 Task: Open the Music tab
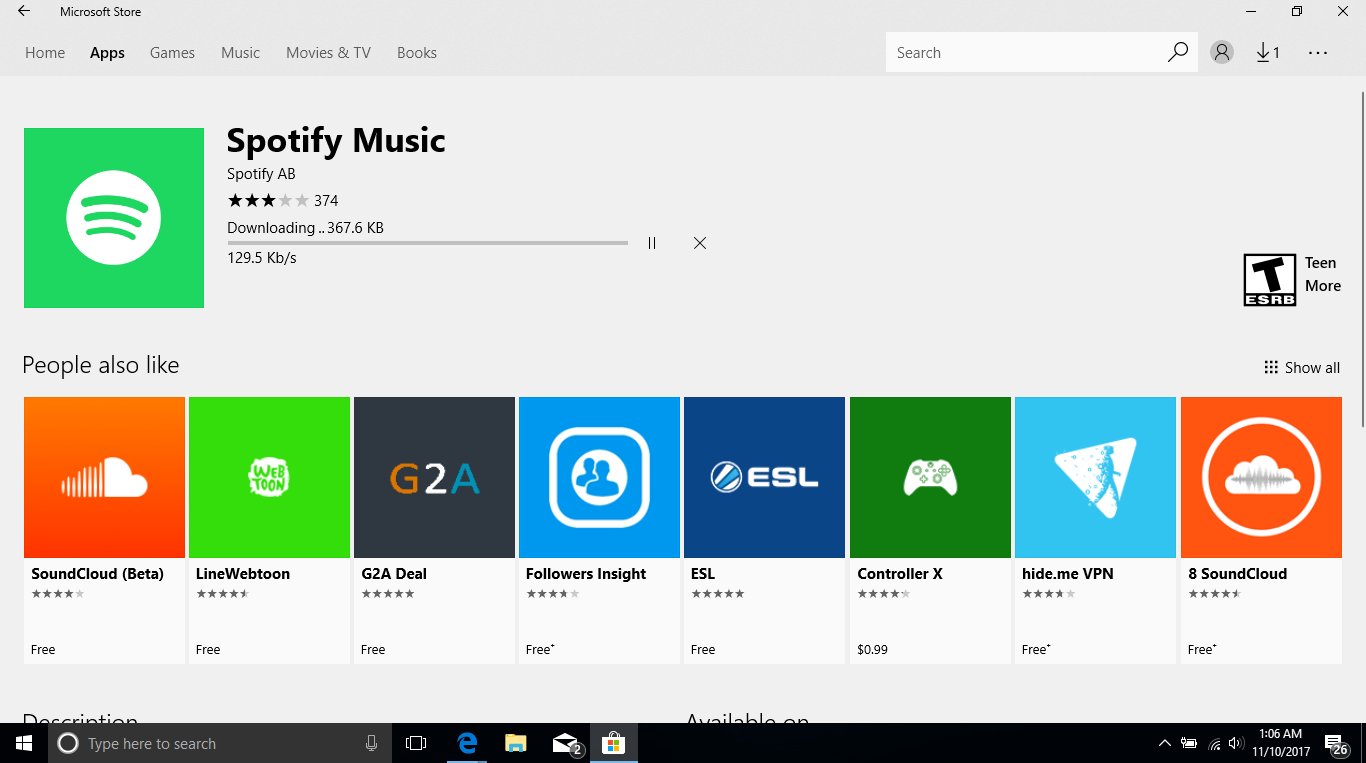[x=240, y=53]
